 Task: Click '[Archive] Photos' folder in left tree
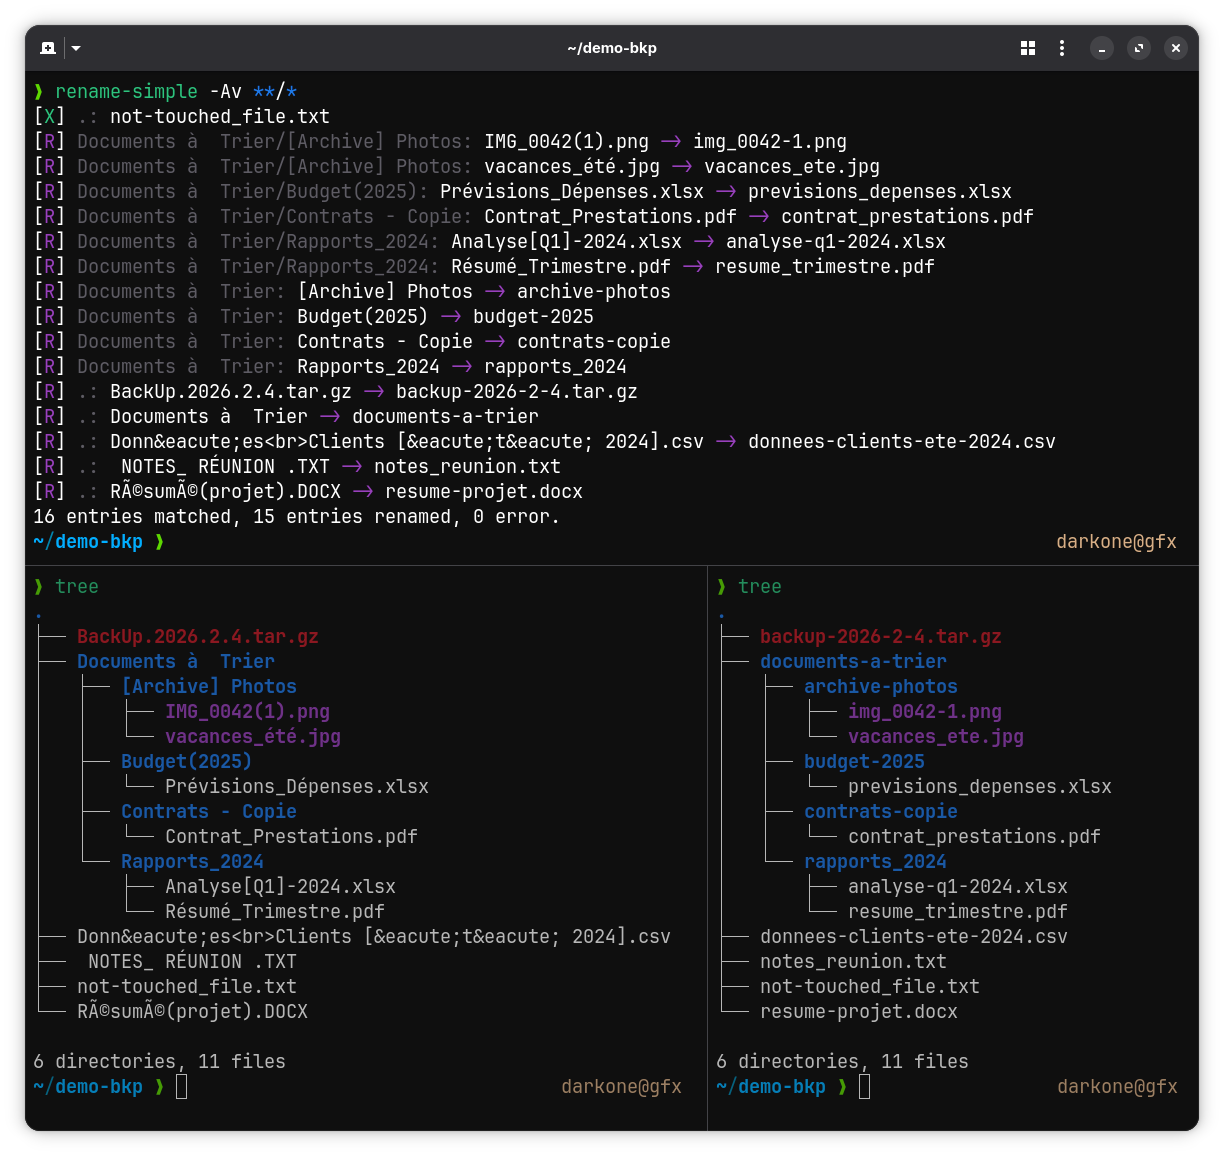[x=209, y=687]
